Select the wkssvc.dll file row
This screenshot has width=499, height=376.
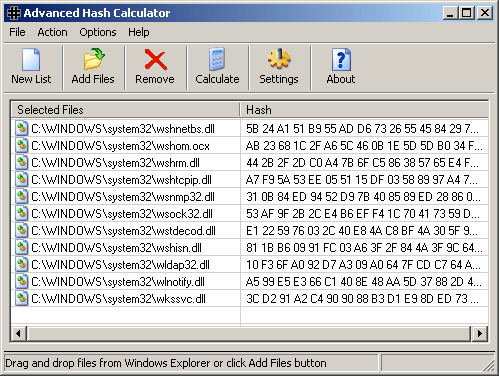tap(250, 299)
